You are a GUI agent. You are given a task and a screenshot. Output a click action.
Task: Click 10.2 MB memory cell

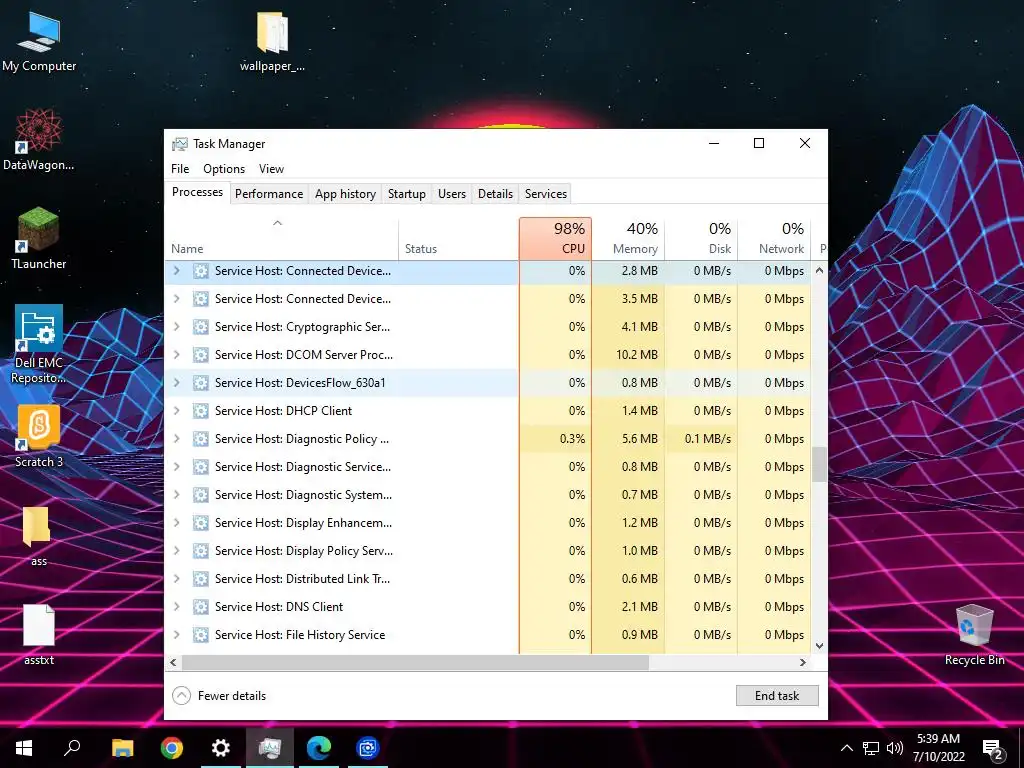(x=629, y=355)
